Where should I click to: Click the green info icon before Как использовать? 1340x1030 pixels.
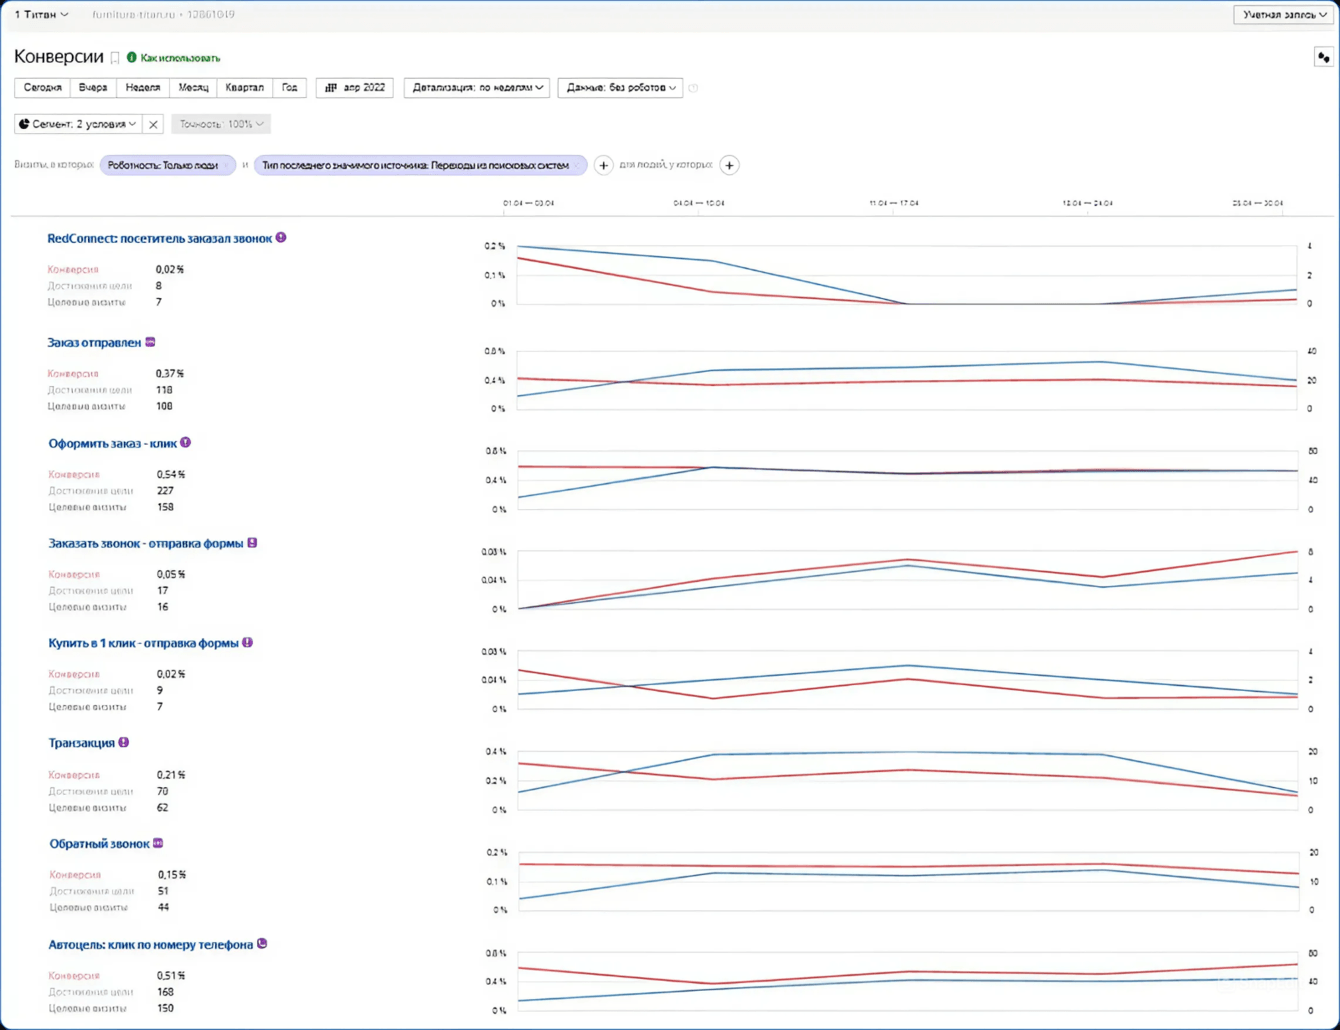click(x=131, y=58)
